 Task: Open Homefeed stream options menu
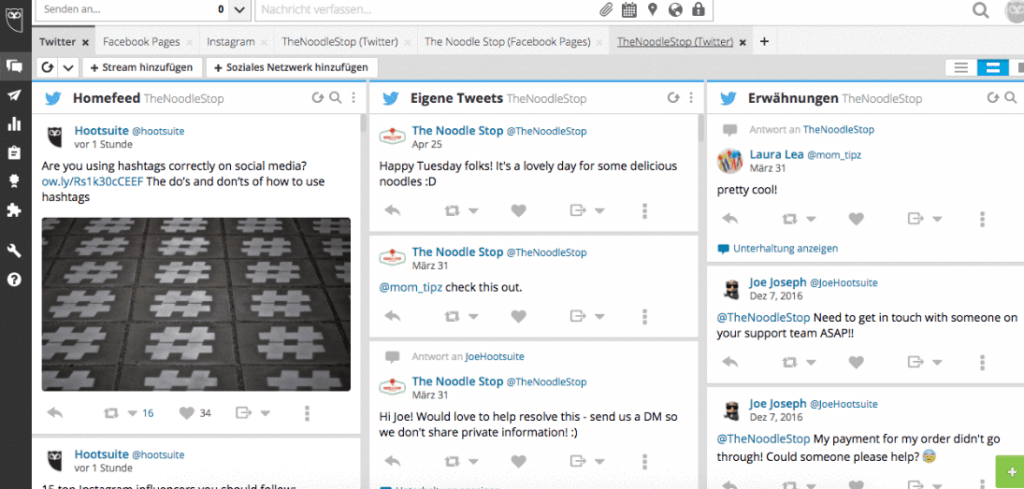353,98
